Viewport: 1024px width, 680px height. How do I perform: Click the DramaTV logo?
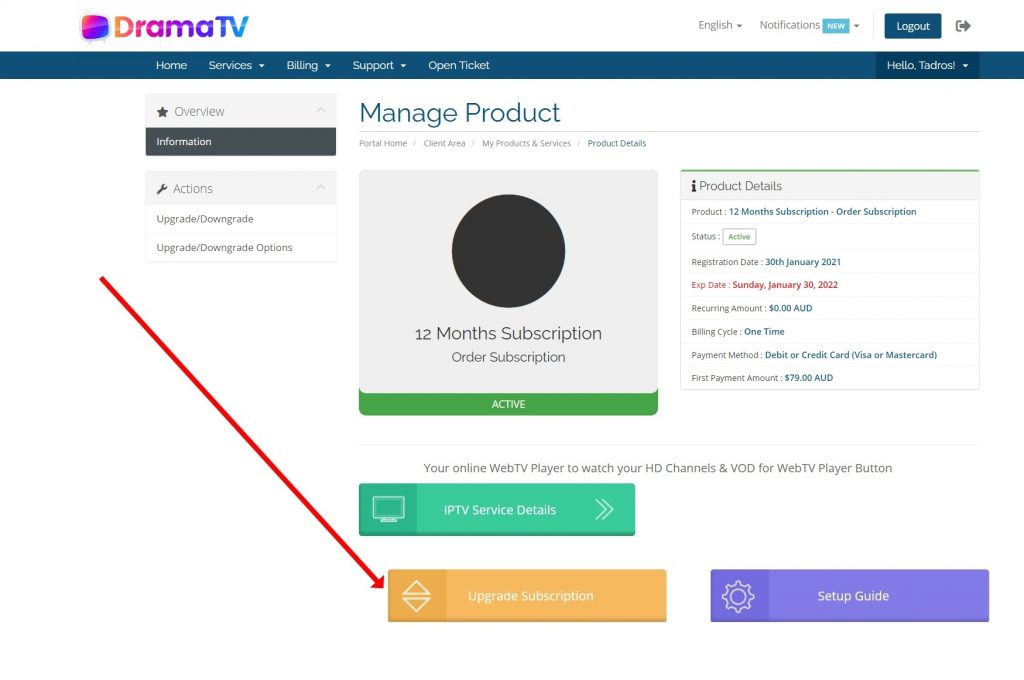[164, 27]
